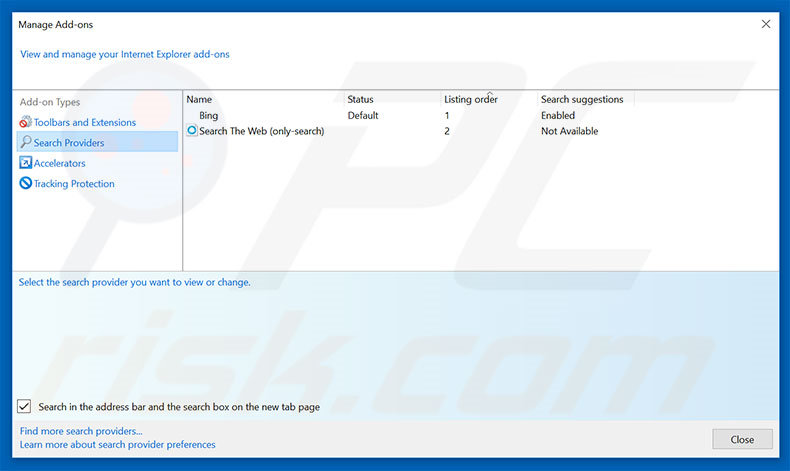Image resolution: width=790 pixels, height=471 pixels.
Task: Switch to Tracking Protection category
Action: pyautogui.click(x=74, y=184)
